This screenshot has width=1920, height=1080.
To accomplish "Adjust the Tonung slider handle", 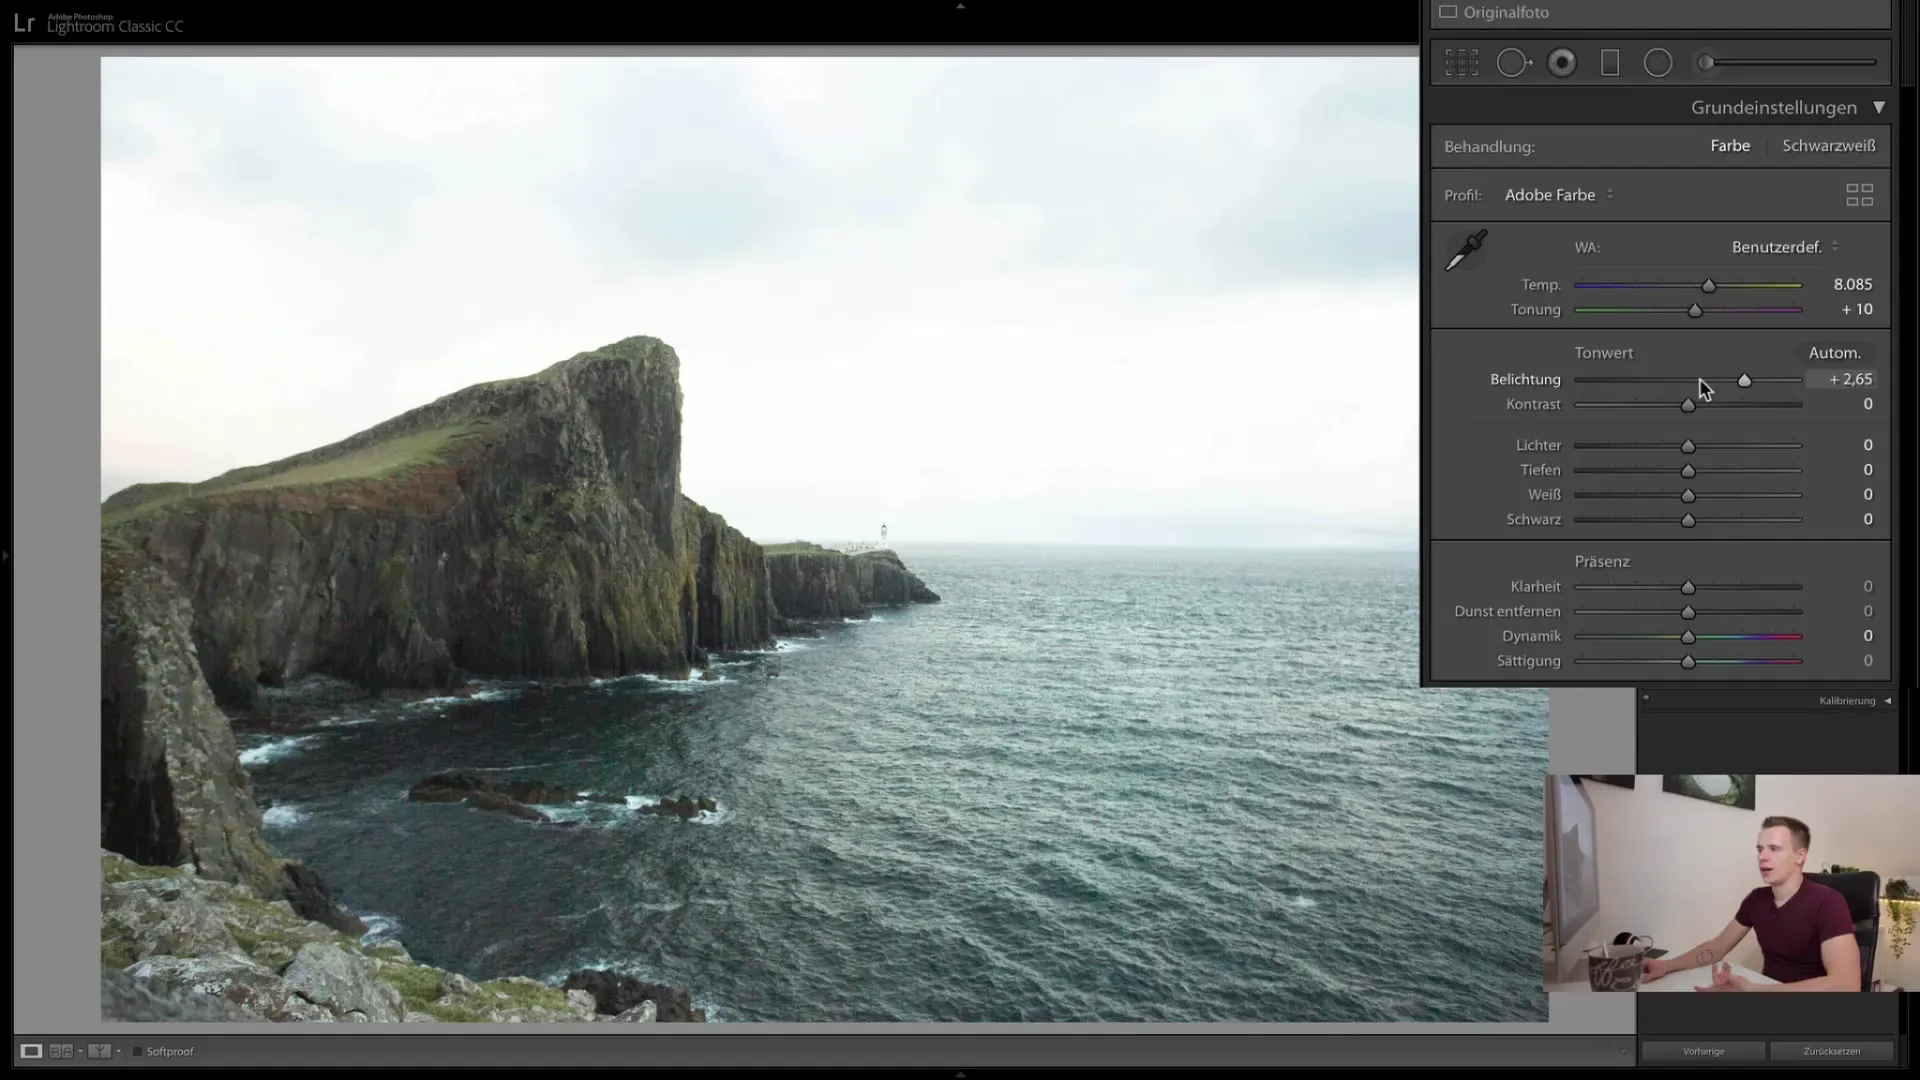I will pos(1695,311).
